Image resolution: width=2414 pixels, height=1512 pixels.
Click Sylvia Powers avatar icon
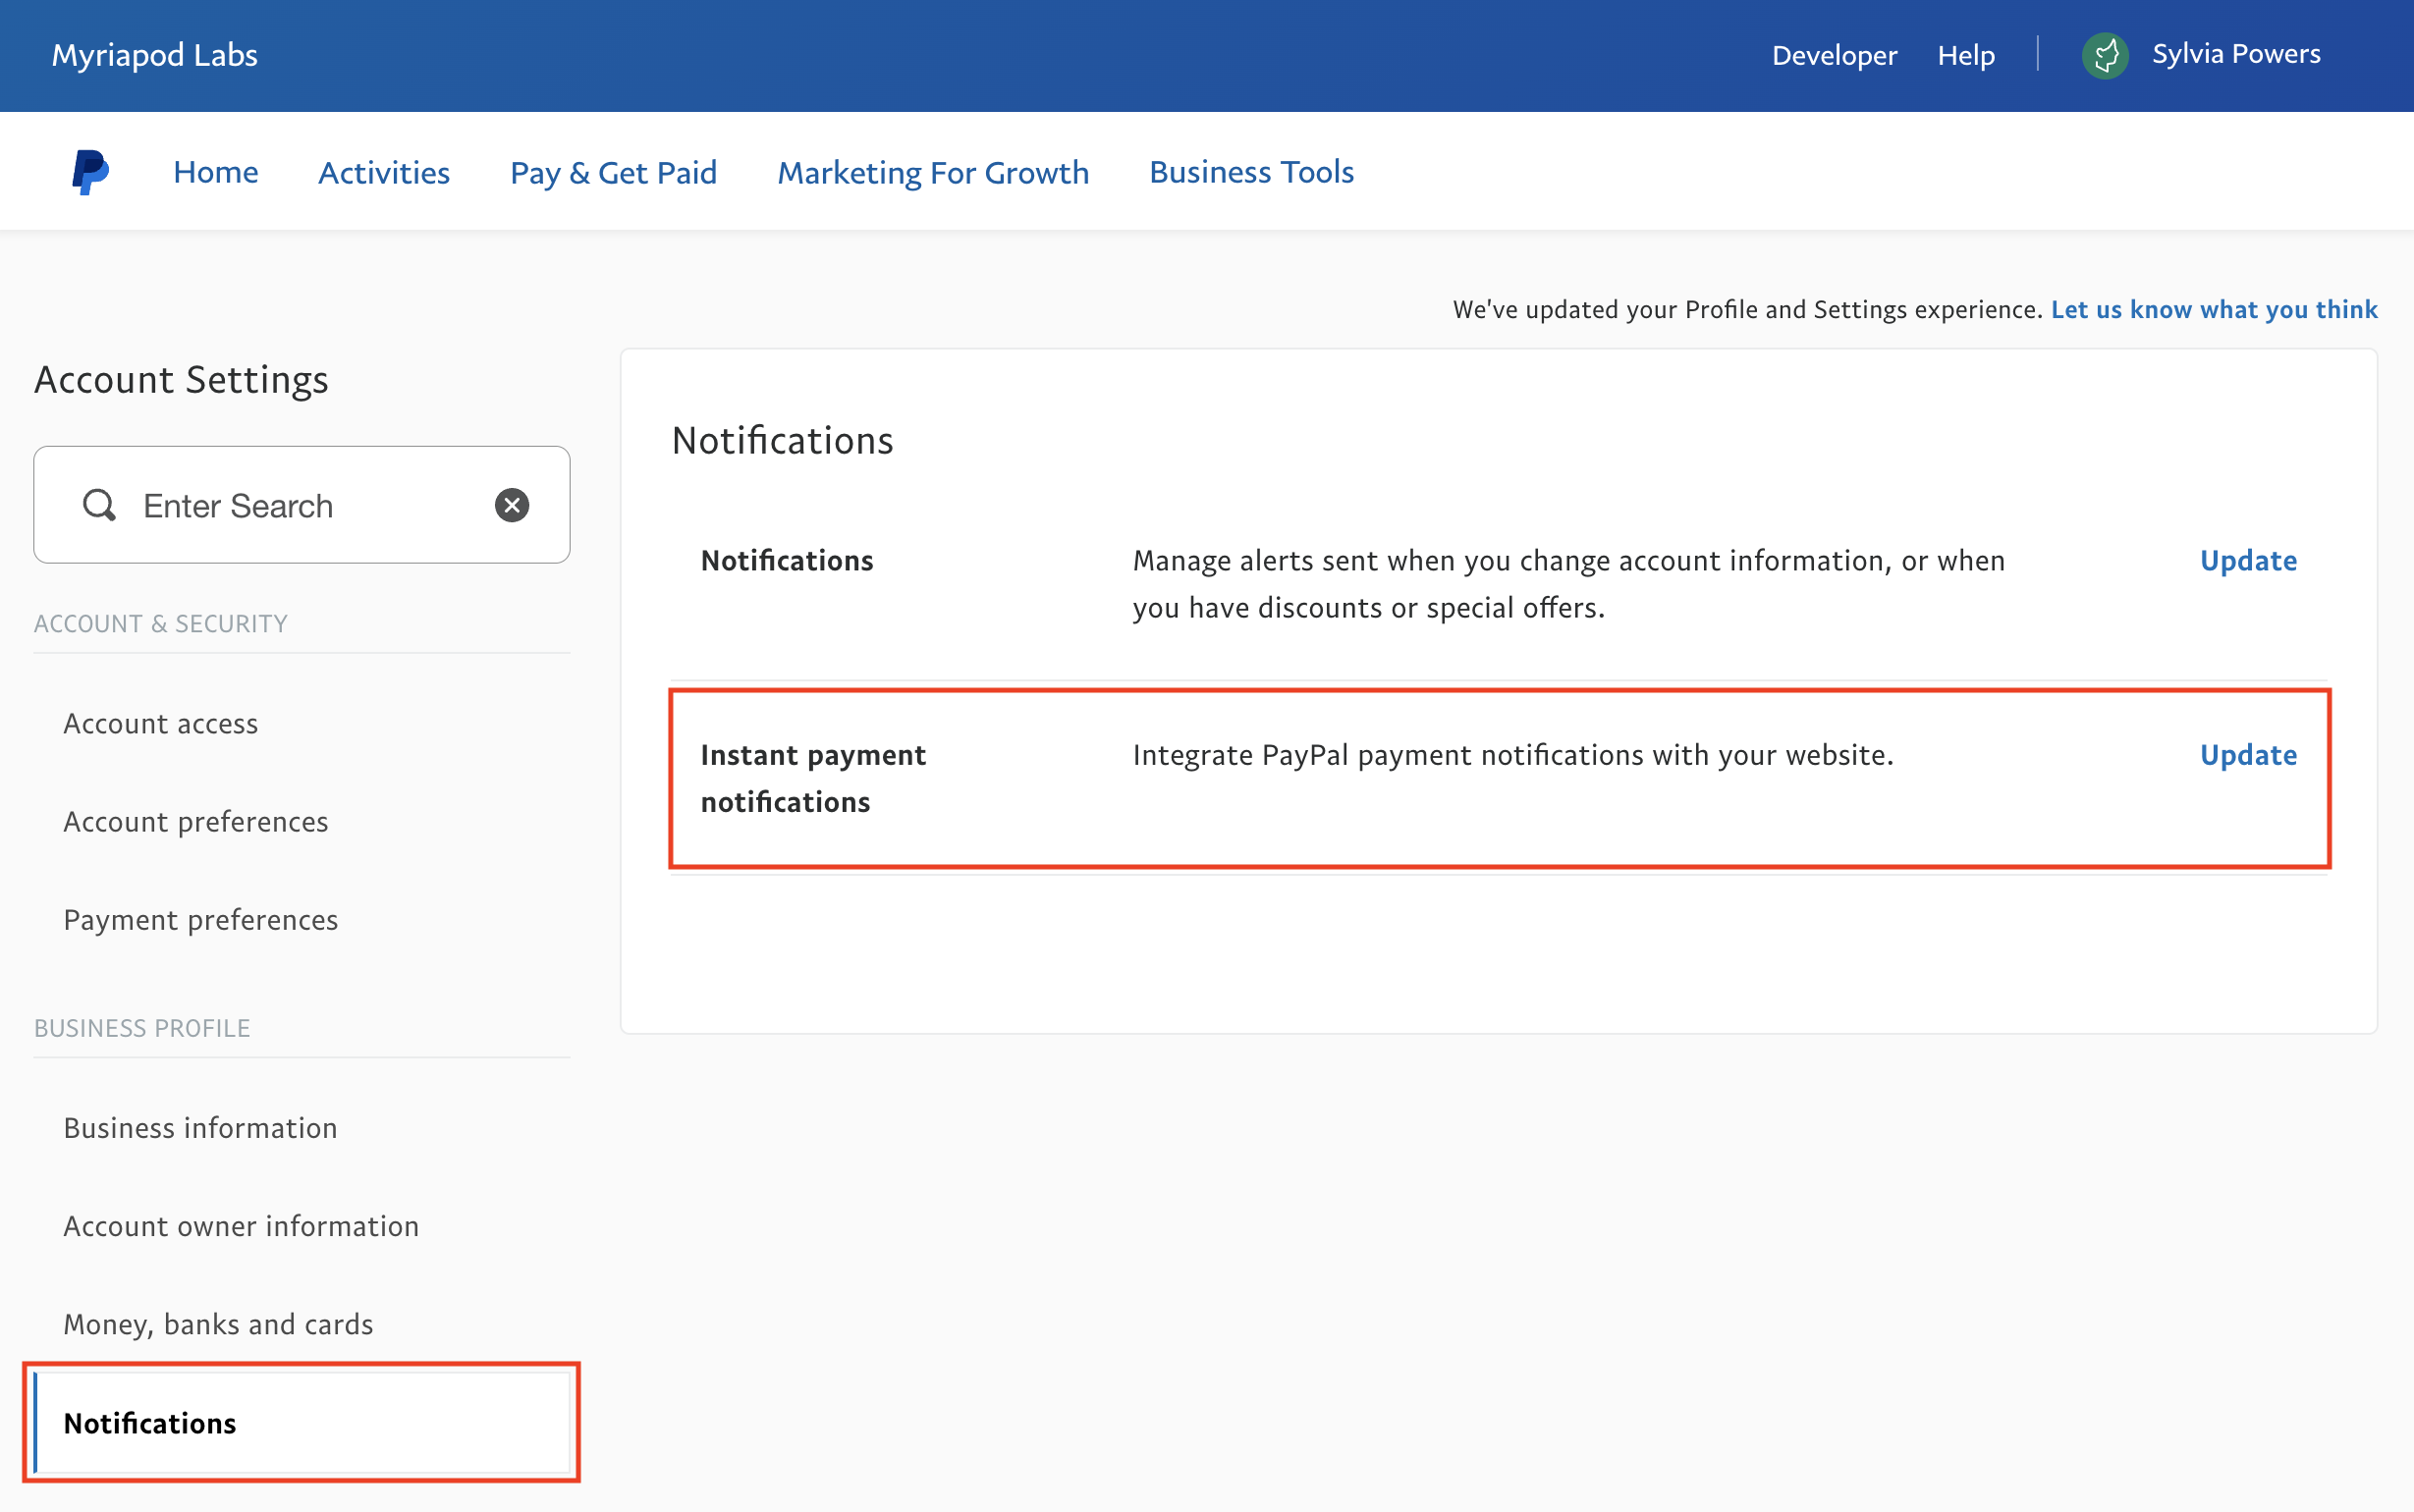tap(2105, 55)
